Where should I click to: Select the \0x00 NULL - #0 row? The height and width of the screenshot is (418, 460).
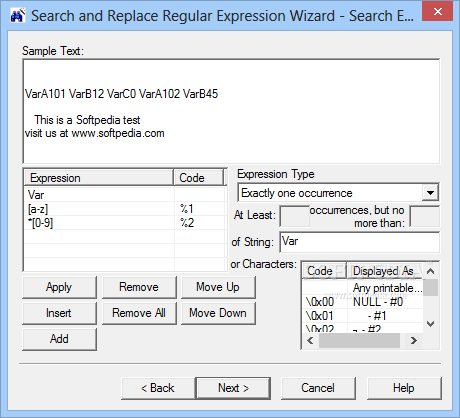[362, 302]
